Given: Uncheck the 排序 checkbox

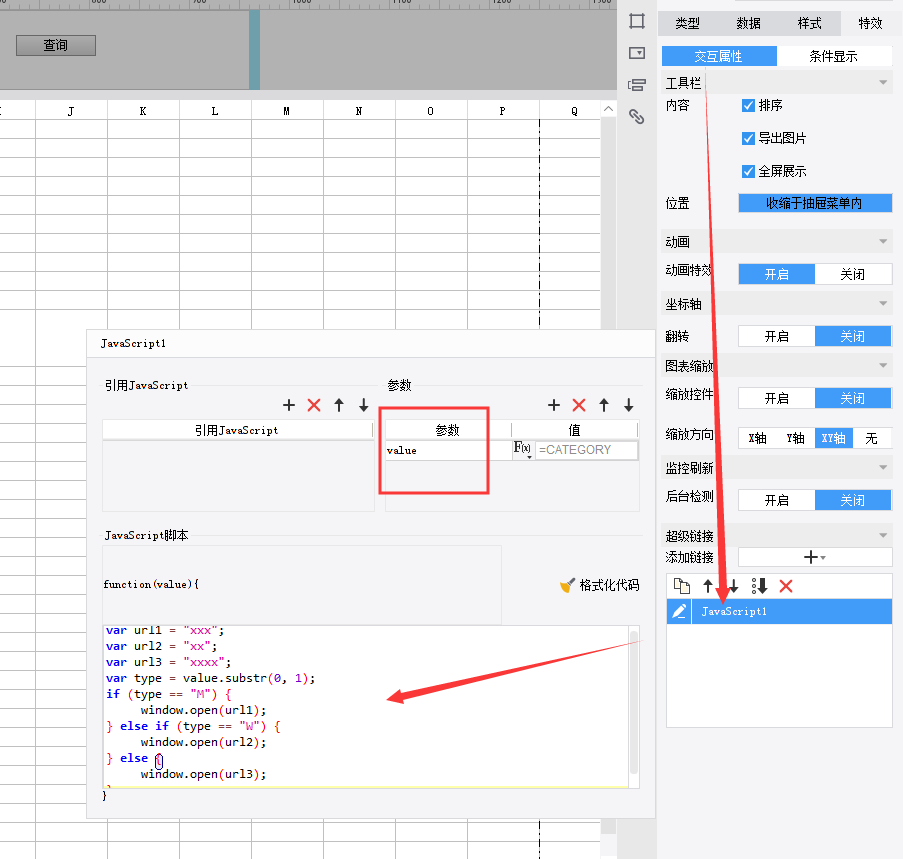Looking at the screenshot, I should pos(748,105).
